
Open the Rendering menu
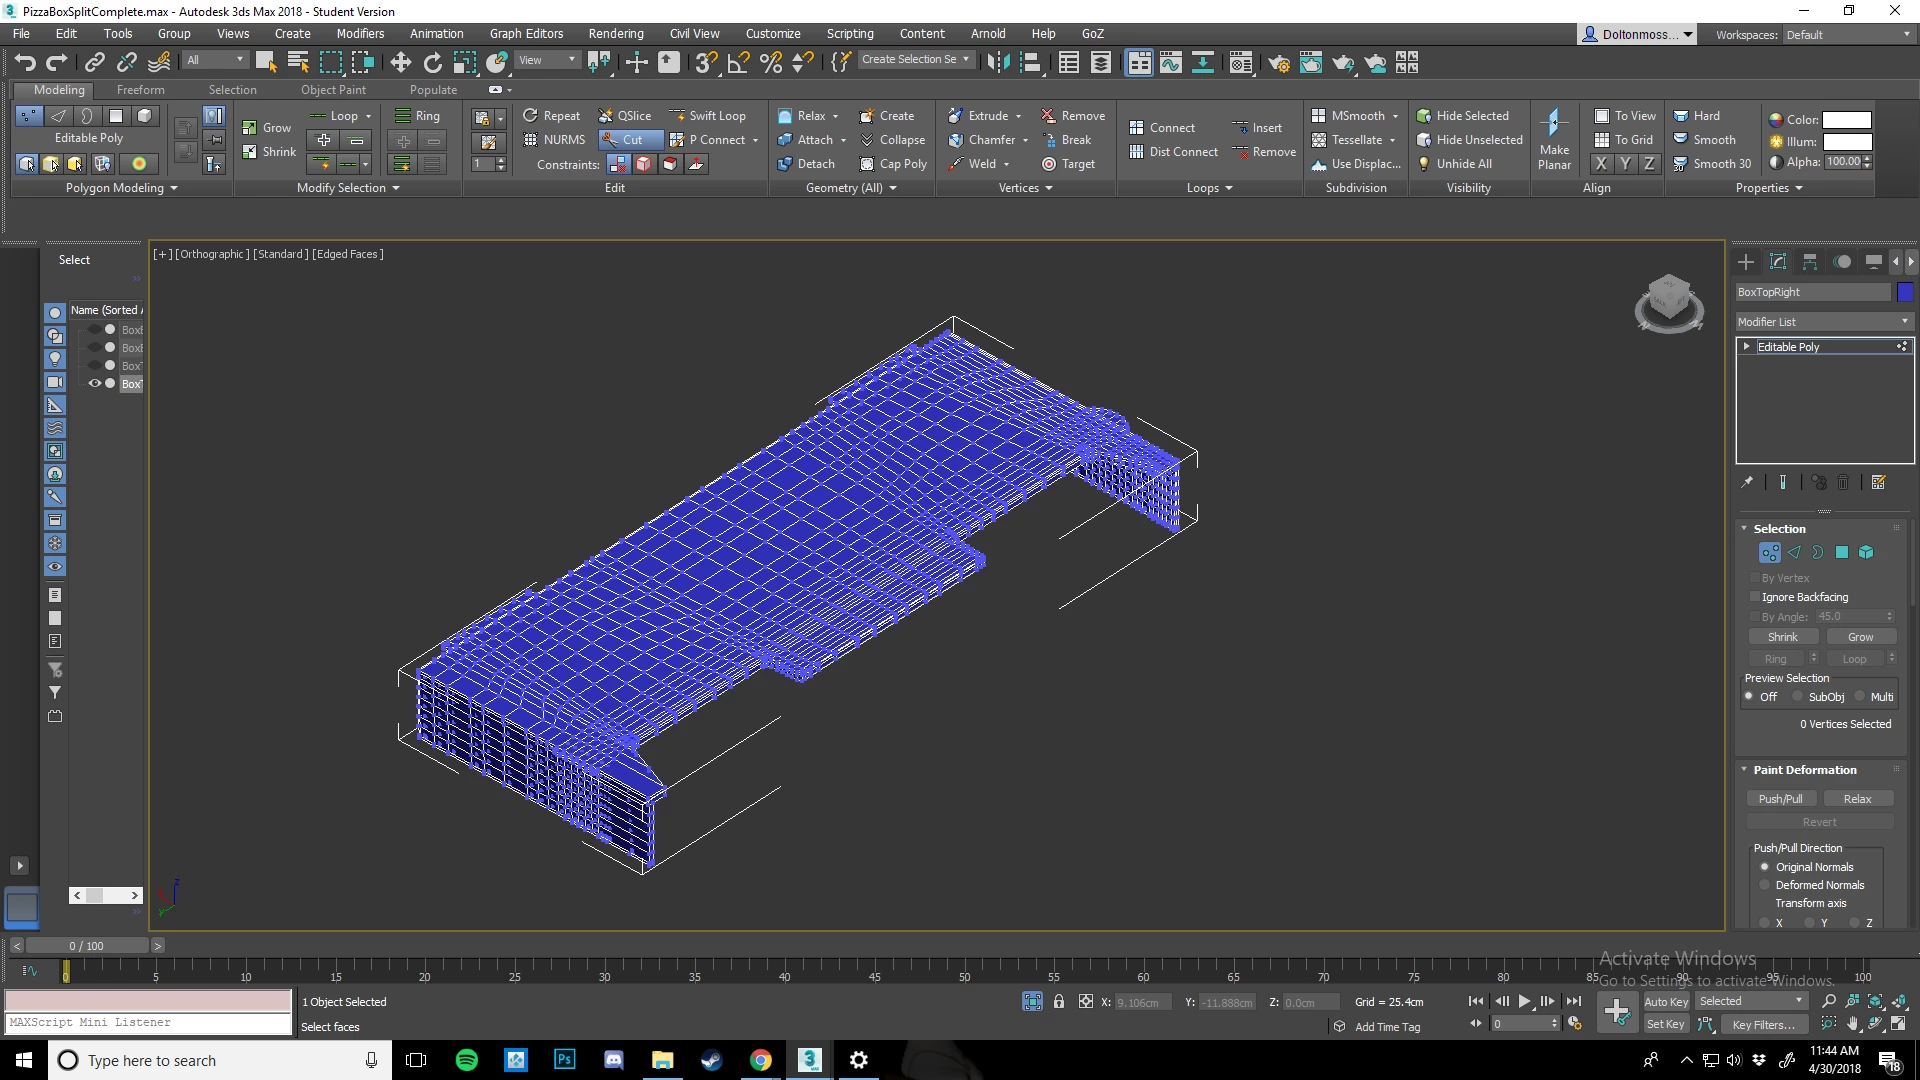pyautogui.click(x=615, y=33)
